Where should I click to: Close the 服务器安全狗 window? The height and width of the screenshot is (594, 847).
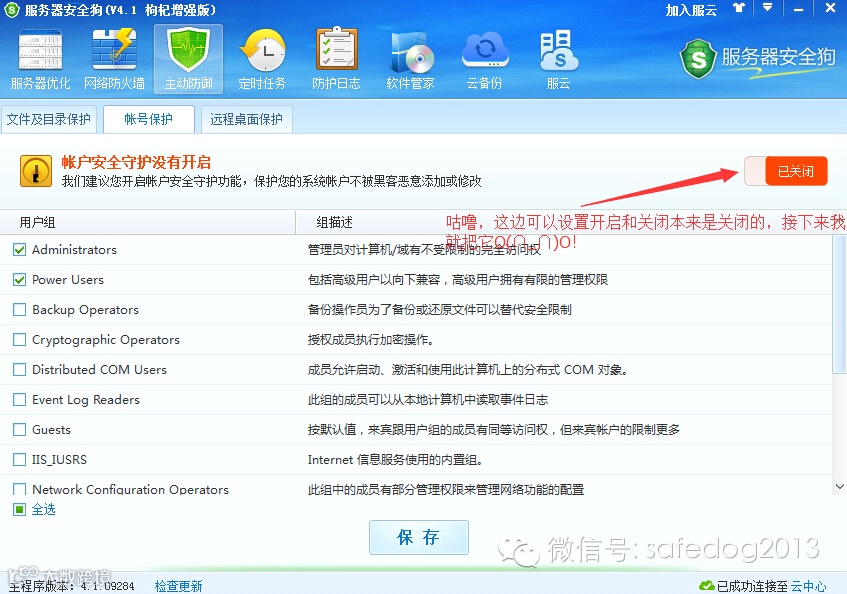coord(830,8)
